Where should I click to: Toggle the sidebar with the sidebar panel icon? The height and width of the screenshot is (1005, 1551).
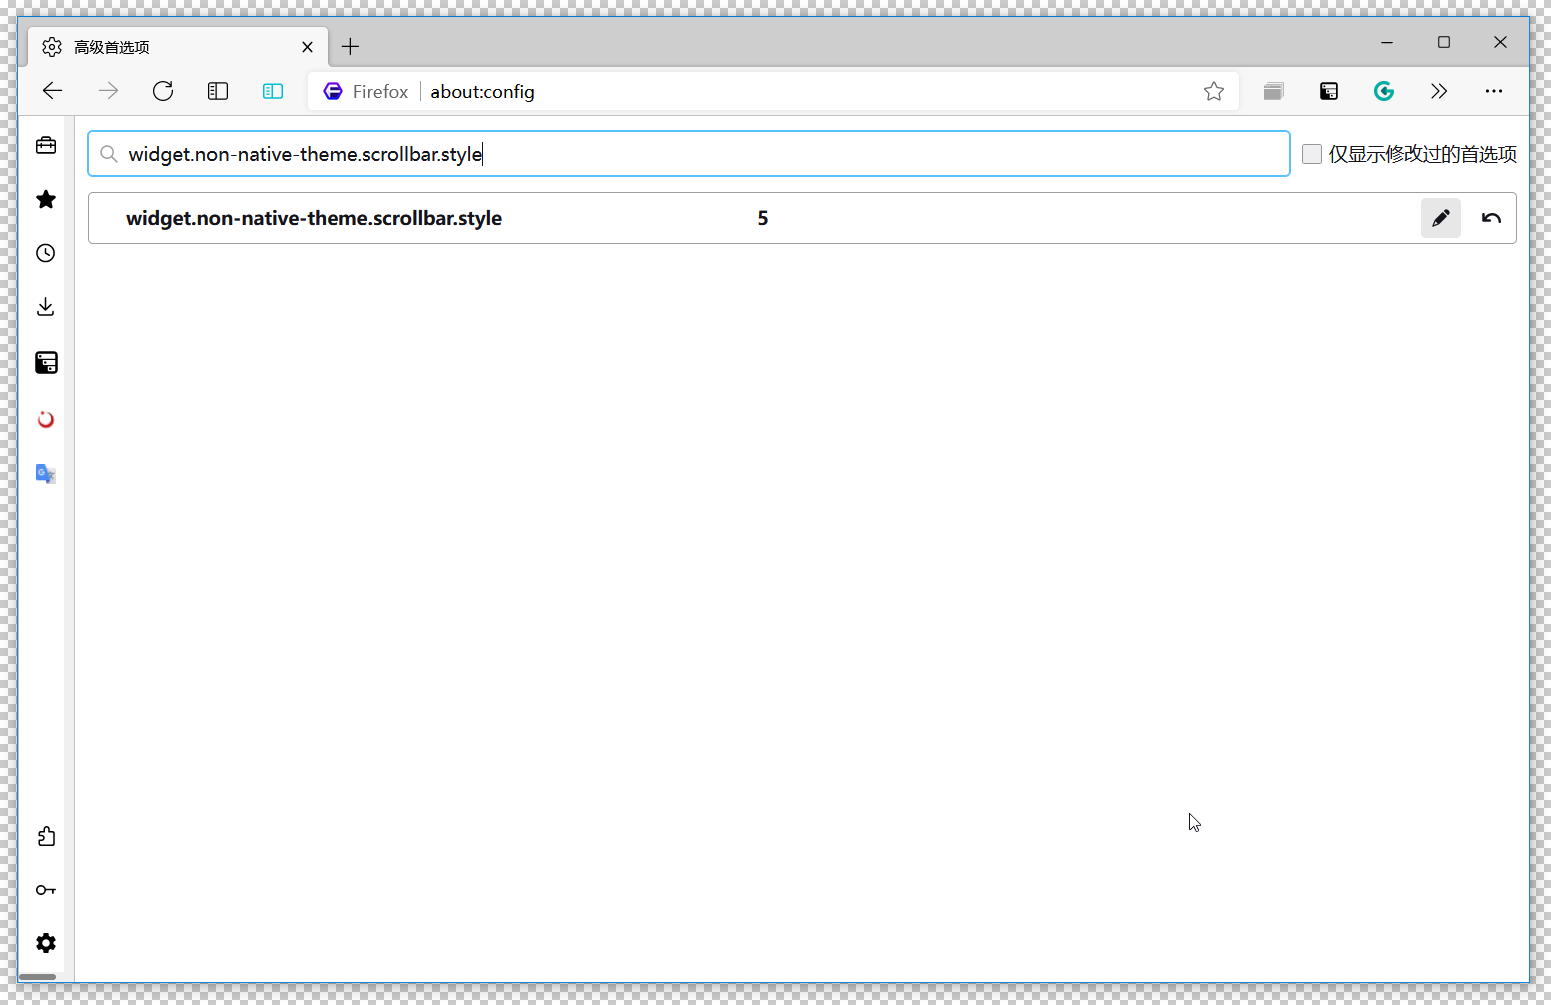[x=218, y=91]
